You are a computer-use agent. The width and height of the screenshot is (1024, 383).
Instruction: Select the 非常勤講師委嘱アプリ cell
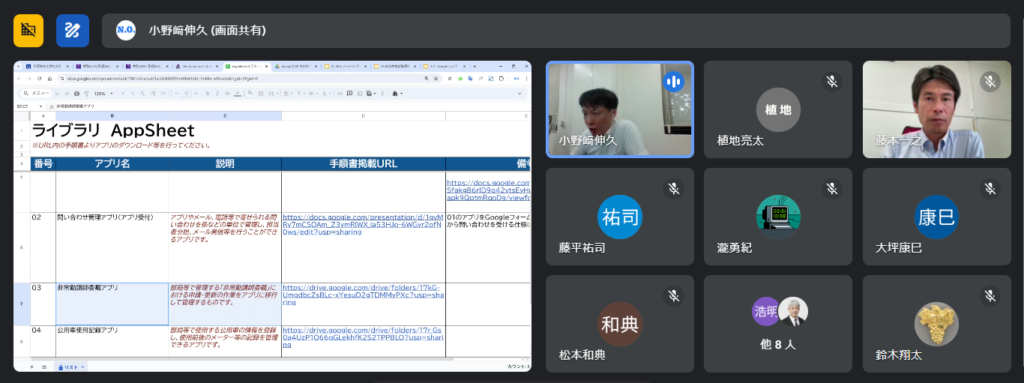(112, 304)
